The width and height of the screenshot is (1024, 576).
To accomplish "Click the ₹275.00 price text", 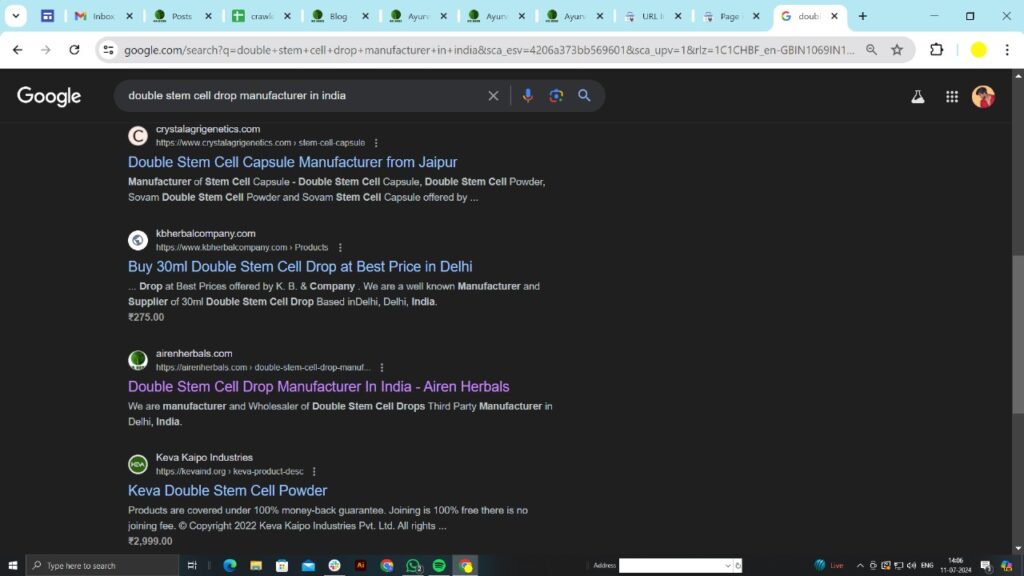I will [146, 317].
